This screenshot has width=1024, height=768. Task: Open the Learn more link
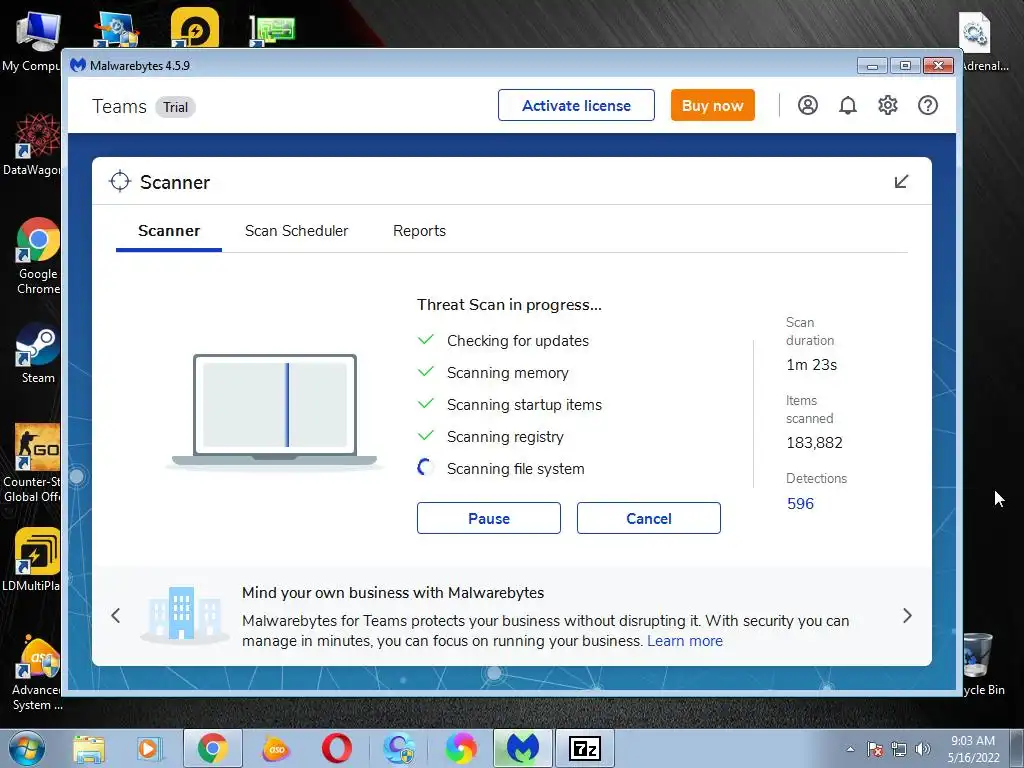pyautogui.click(x=685, y=641)
